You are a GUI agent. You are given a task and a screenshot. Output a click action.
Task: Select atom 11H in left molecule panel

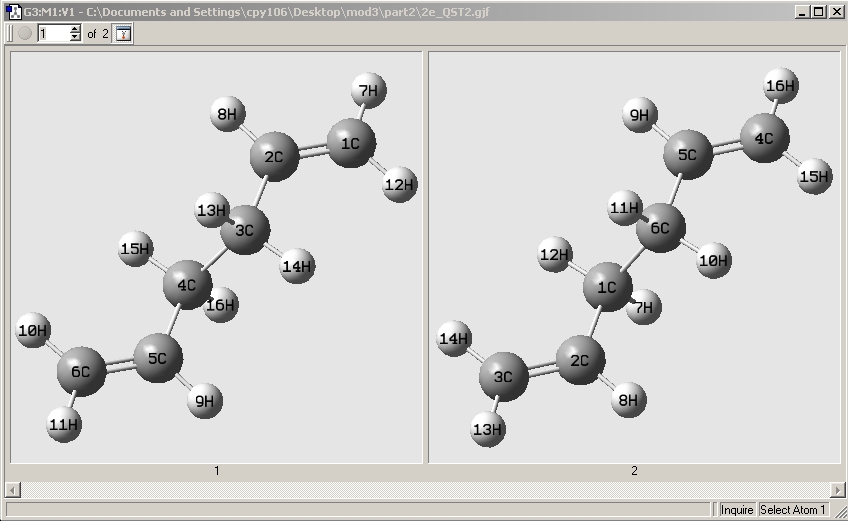[64, 425]
